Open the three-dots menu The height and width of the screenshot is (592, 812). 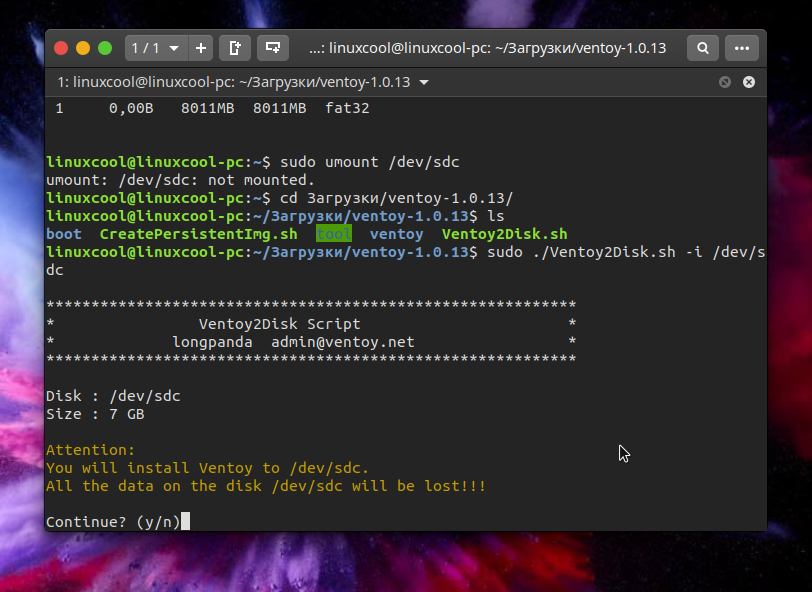tap(742, 48)
